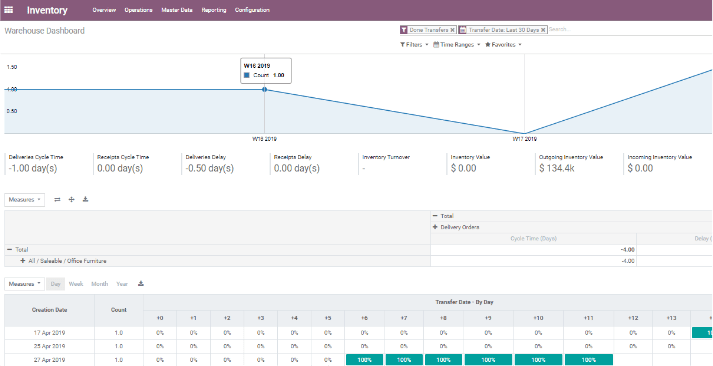Open the Filters dropdown

(x=414, y=45)
